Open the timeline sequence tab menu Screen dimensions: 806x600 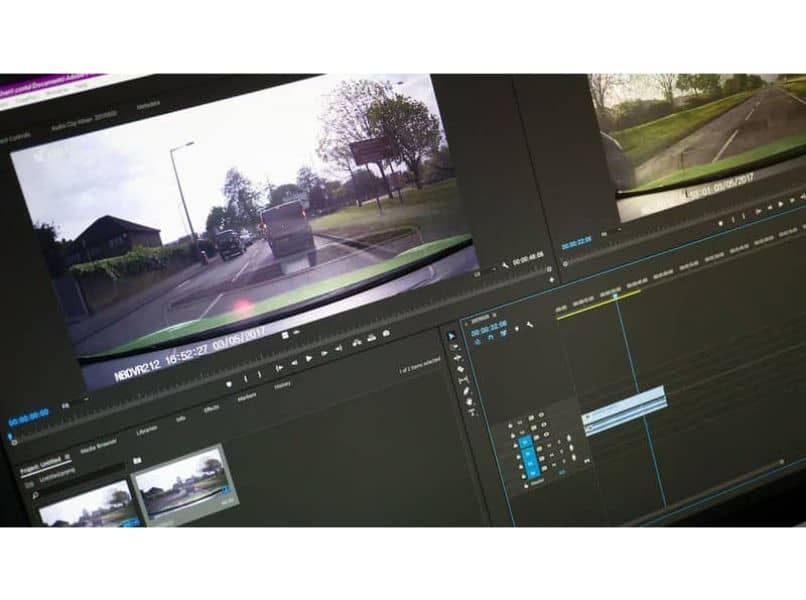coord(494,315)
